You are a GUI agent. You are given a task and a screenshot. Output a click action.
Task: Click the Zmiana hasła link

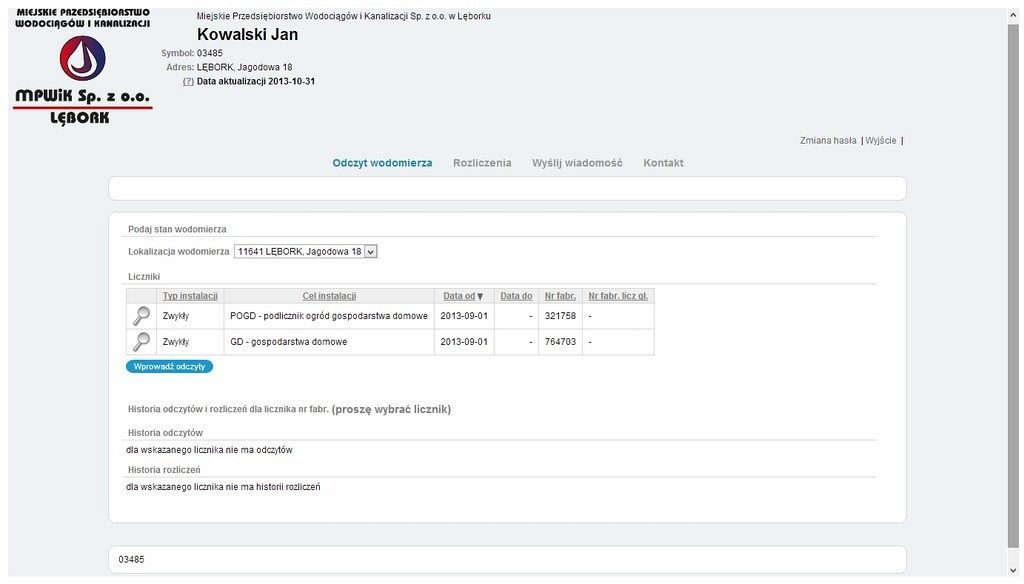pos(828,141)
